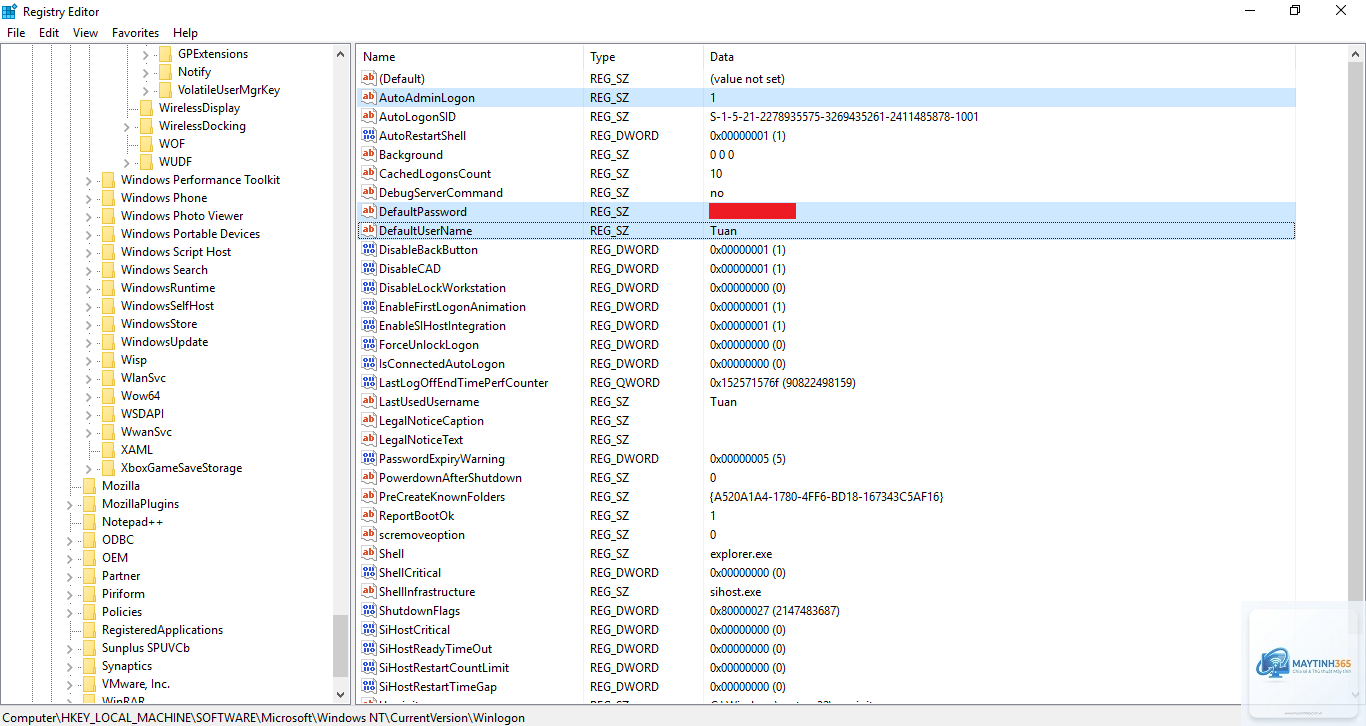Expand the Notify key
1366x726 pixels.
tap(145, 72)
